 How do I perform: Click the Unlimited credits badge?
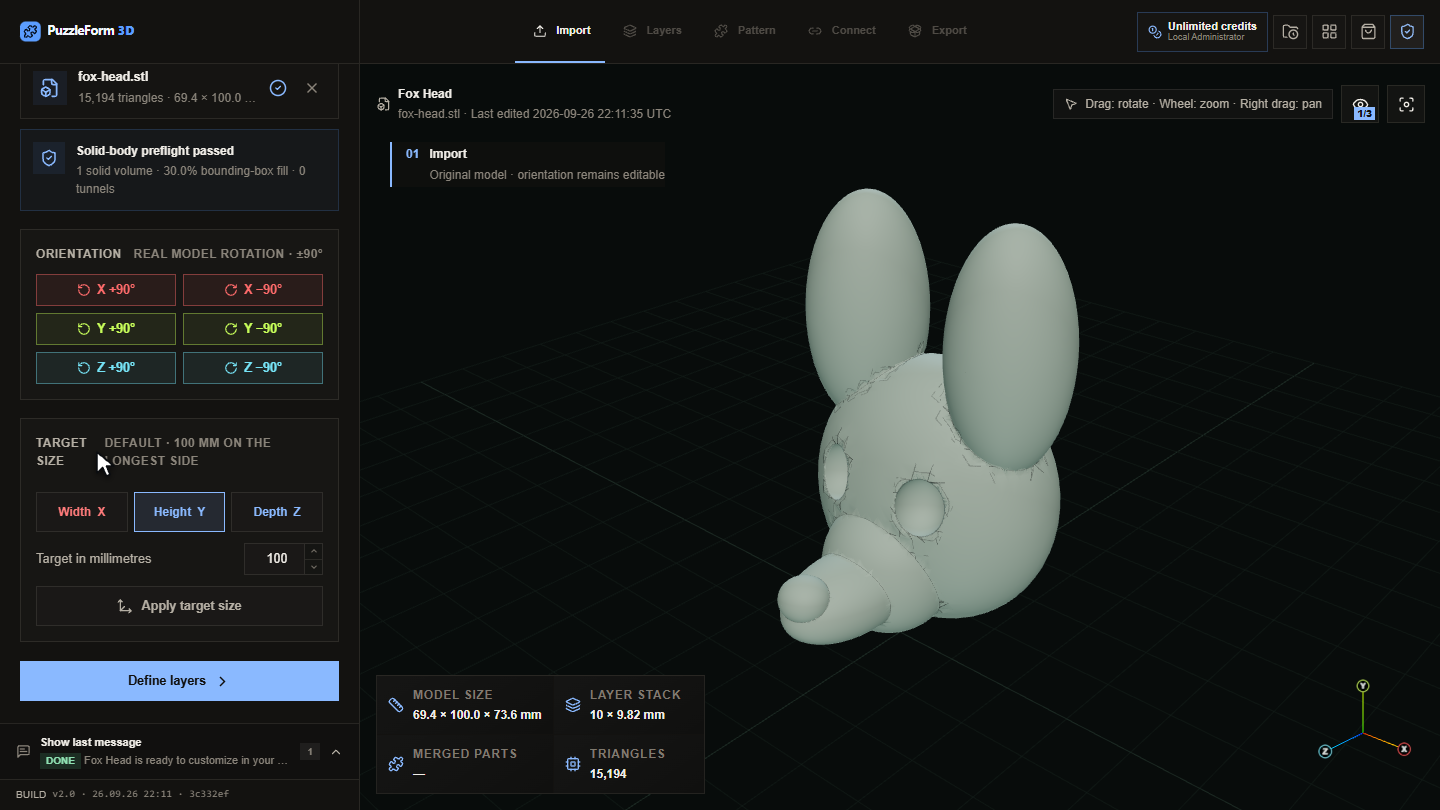[x=1202, y=32]
